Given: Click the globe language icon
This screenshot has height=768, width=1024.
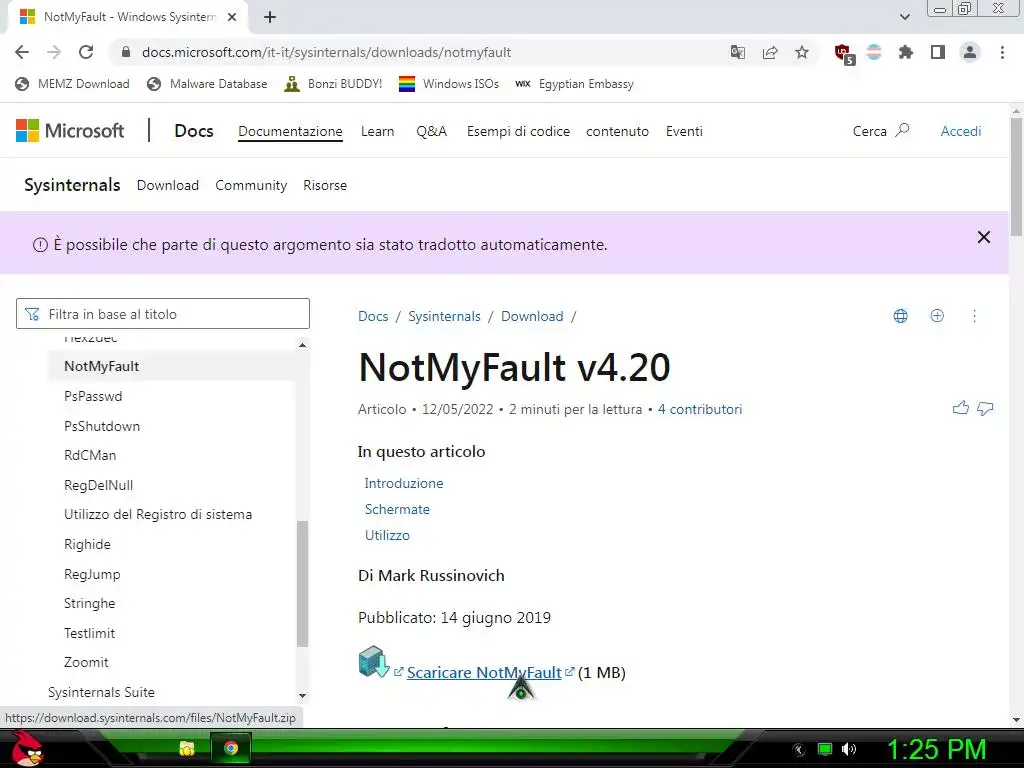Looking at the screenshot, I should 901,316.
